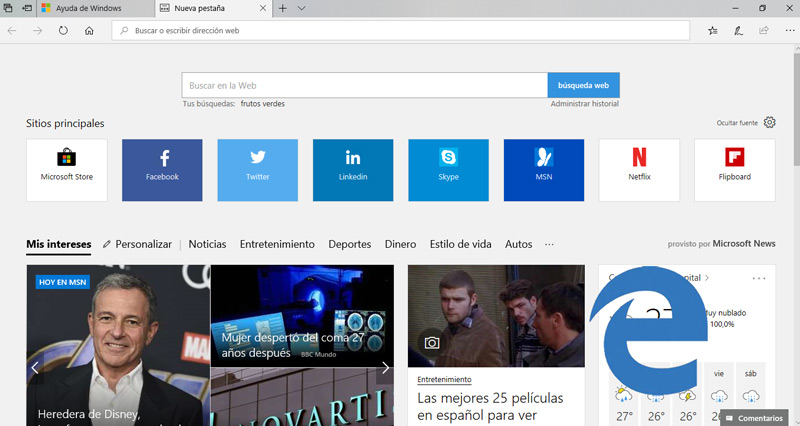Select the sáb weather forecast
Screen dimensions: 800x426
[751, 394]
